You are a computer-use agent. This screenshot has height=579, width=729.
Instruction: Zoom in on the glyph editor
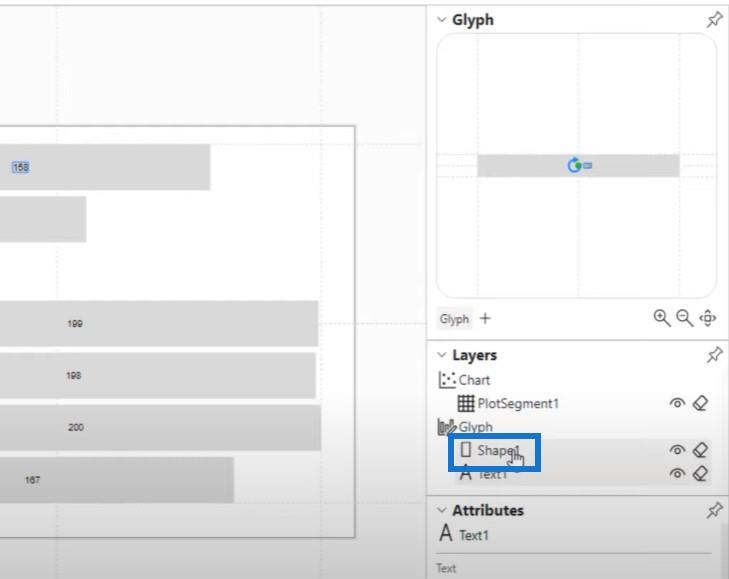point(662,318)
